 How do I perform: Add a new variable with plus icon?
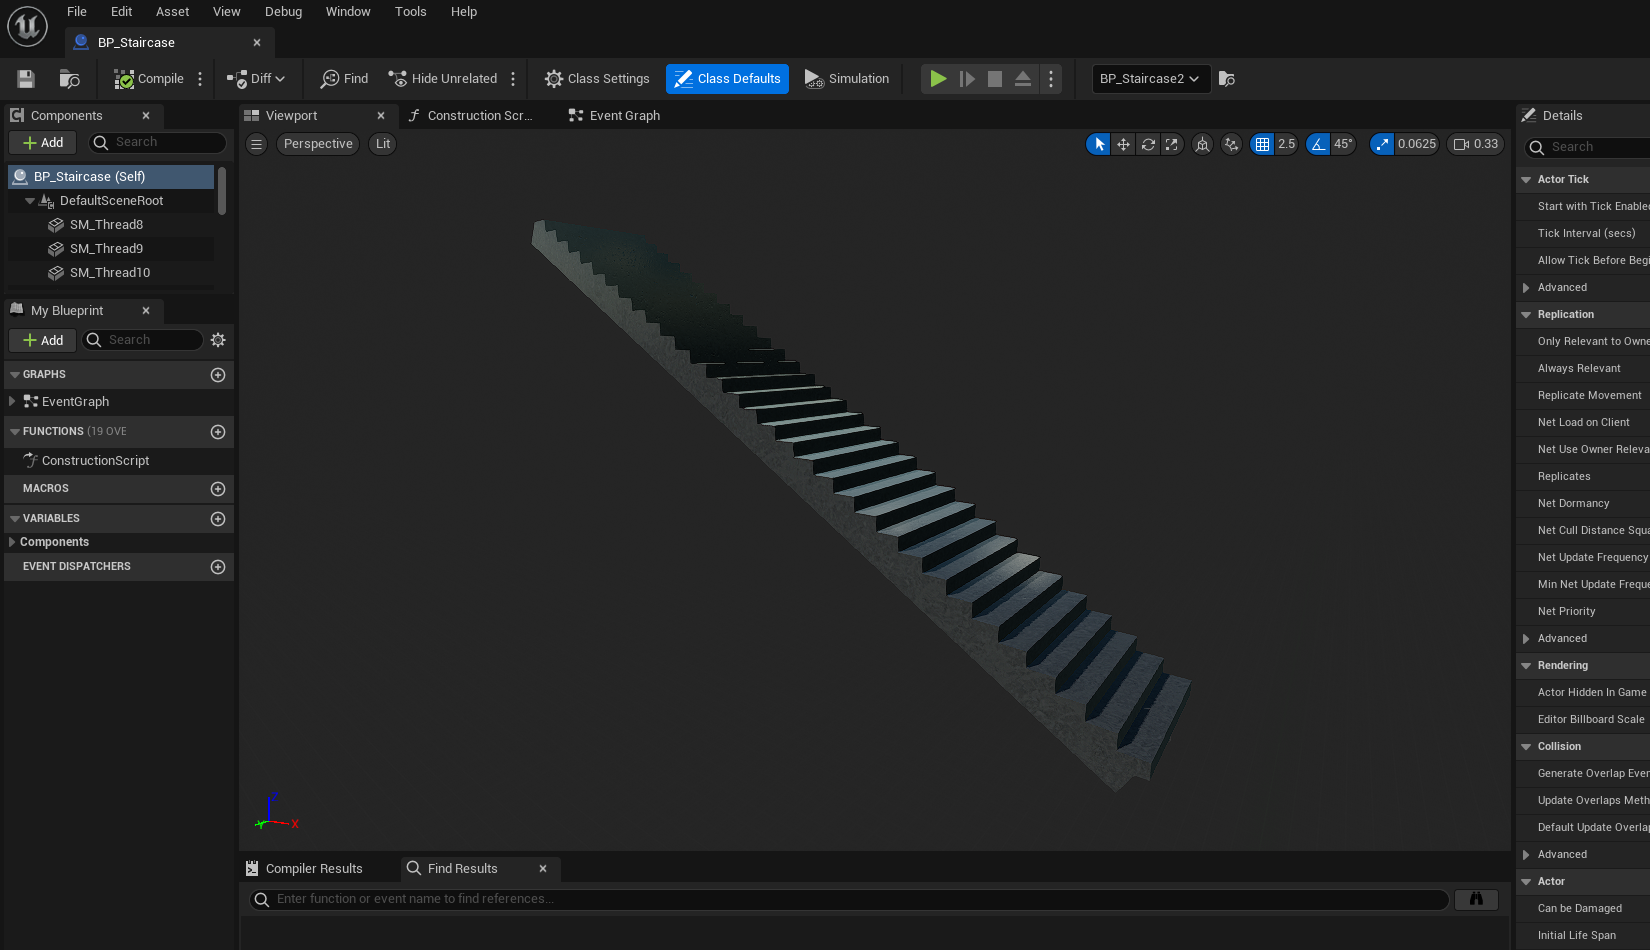(218, 519)
